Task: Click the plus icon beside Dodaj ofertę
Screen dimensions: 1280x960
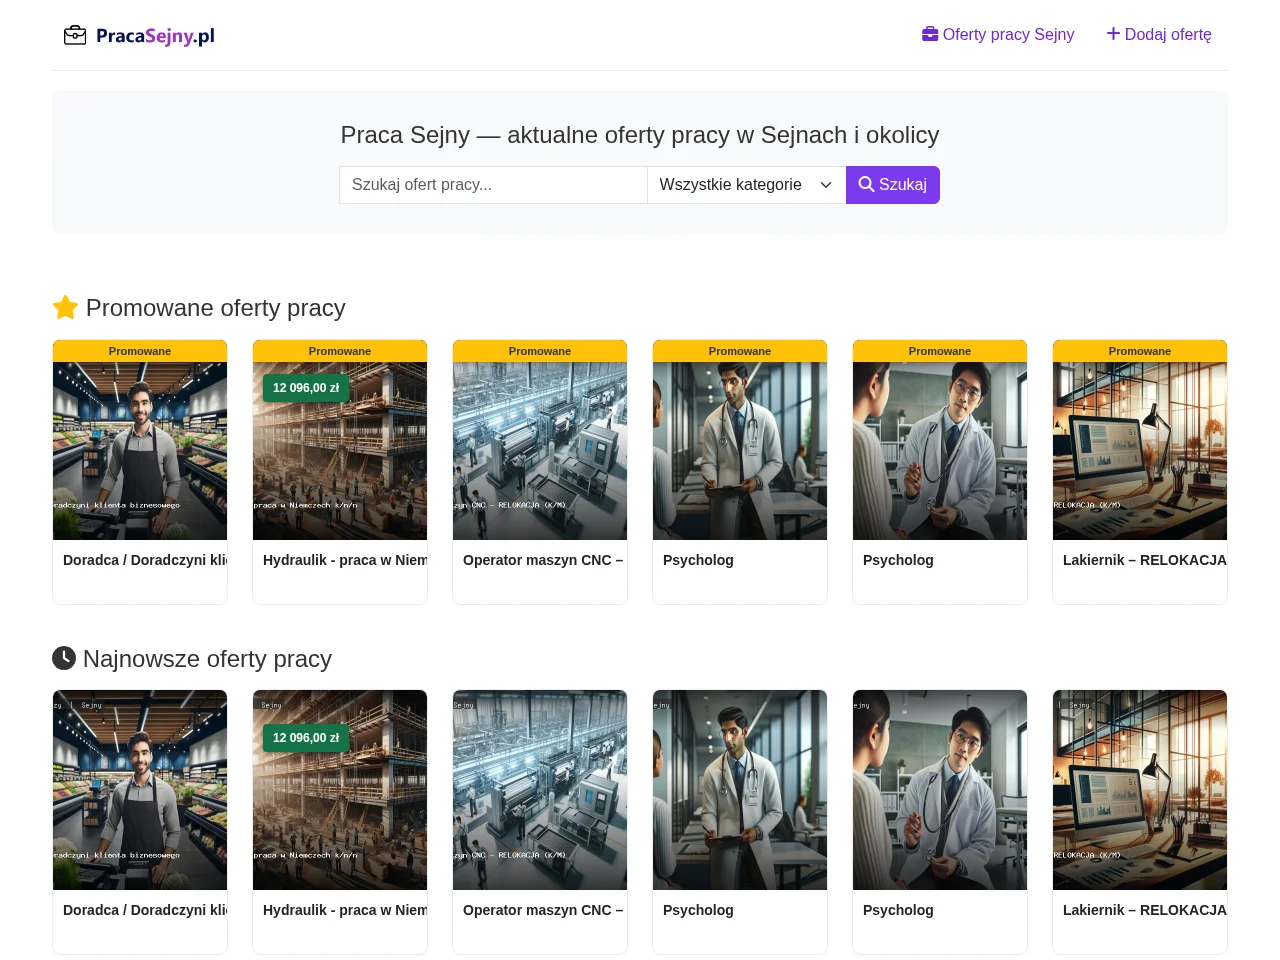Action: click(1113, 34)
